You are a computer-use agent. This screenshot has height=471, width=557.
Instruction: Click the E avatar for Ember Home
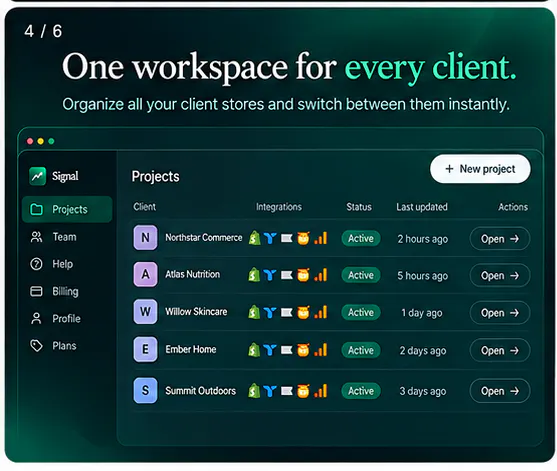[x=145, y=349]
